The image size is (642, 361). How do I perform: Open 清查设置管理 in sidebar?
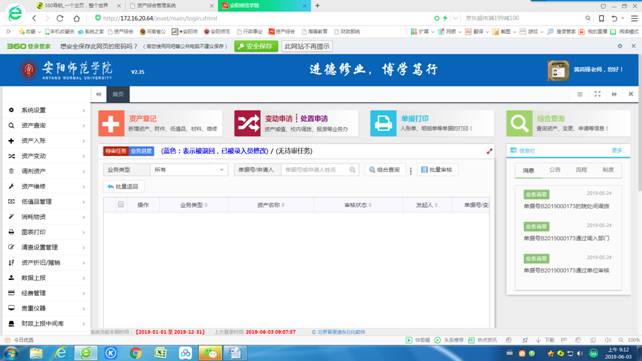coord(40,247)
